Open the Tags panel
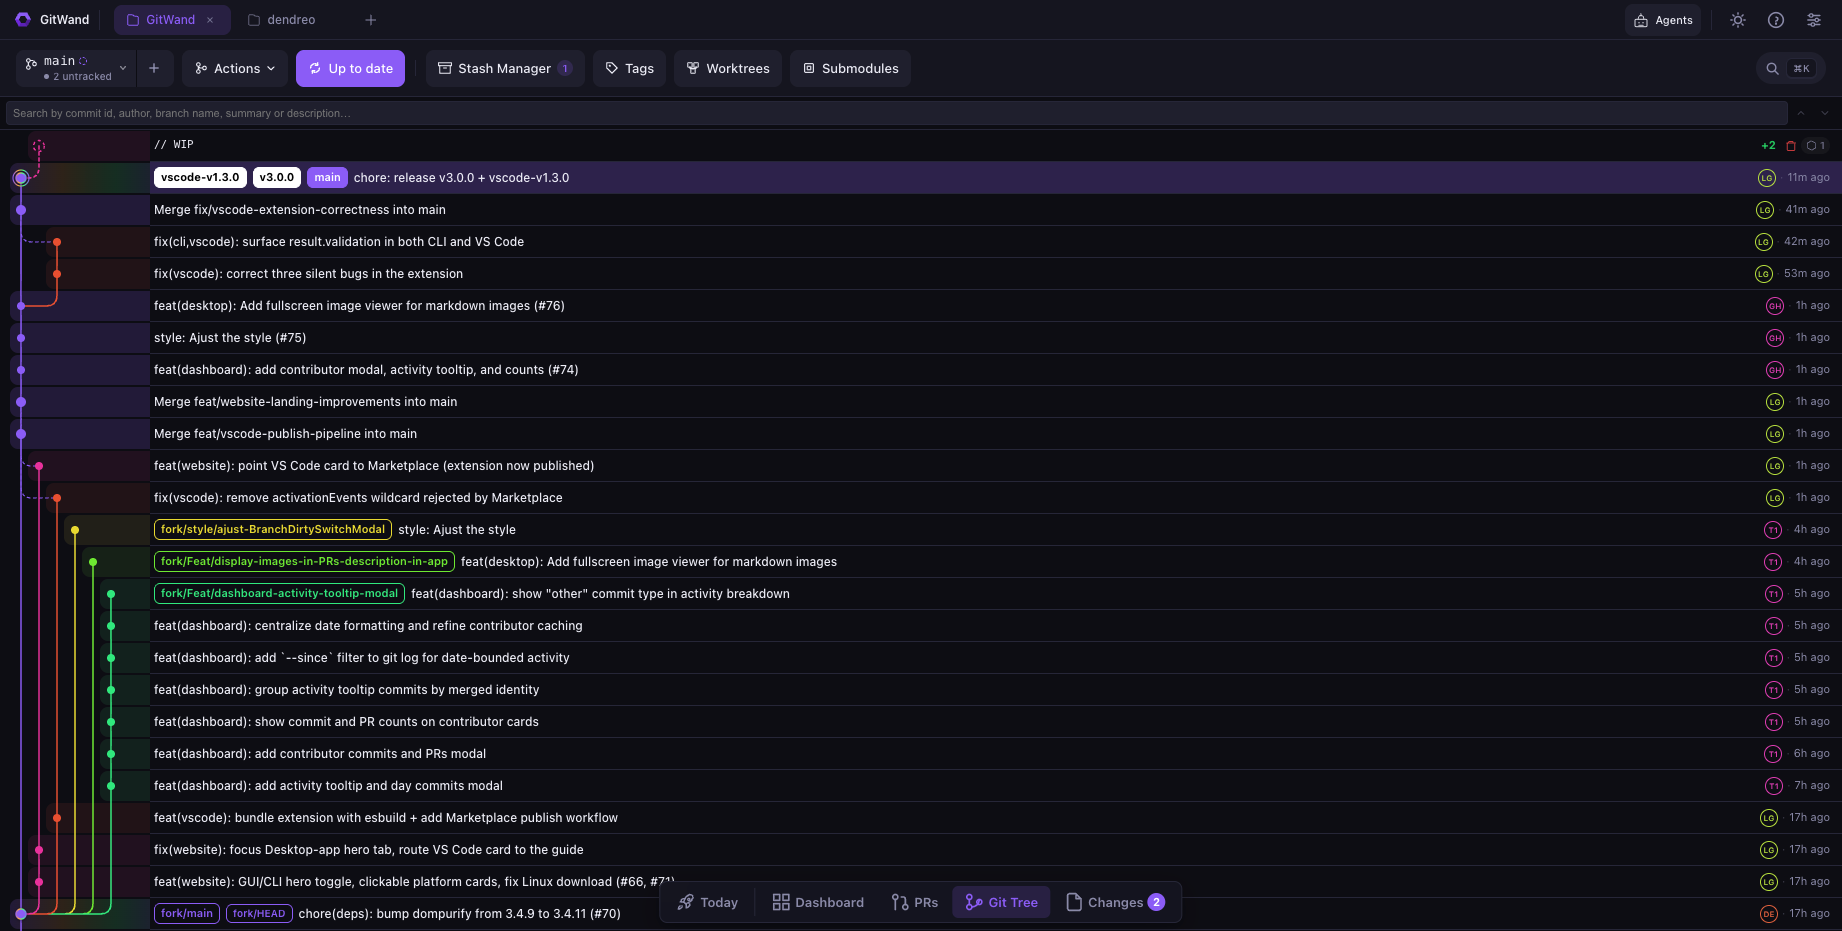Screen dimensions: 1842x931 [629, 68]
